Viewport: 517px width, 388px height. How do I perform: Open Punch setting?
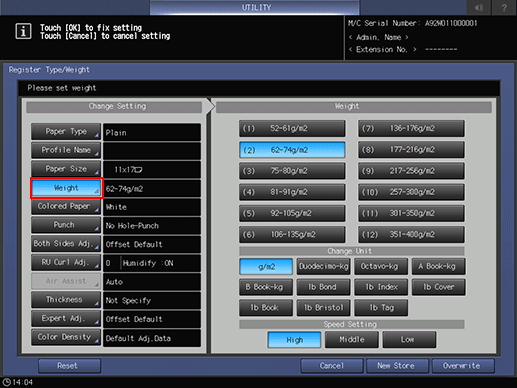[66, 225]
